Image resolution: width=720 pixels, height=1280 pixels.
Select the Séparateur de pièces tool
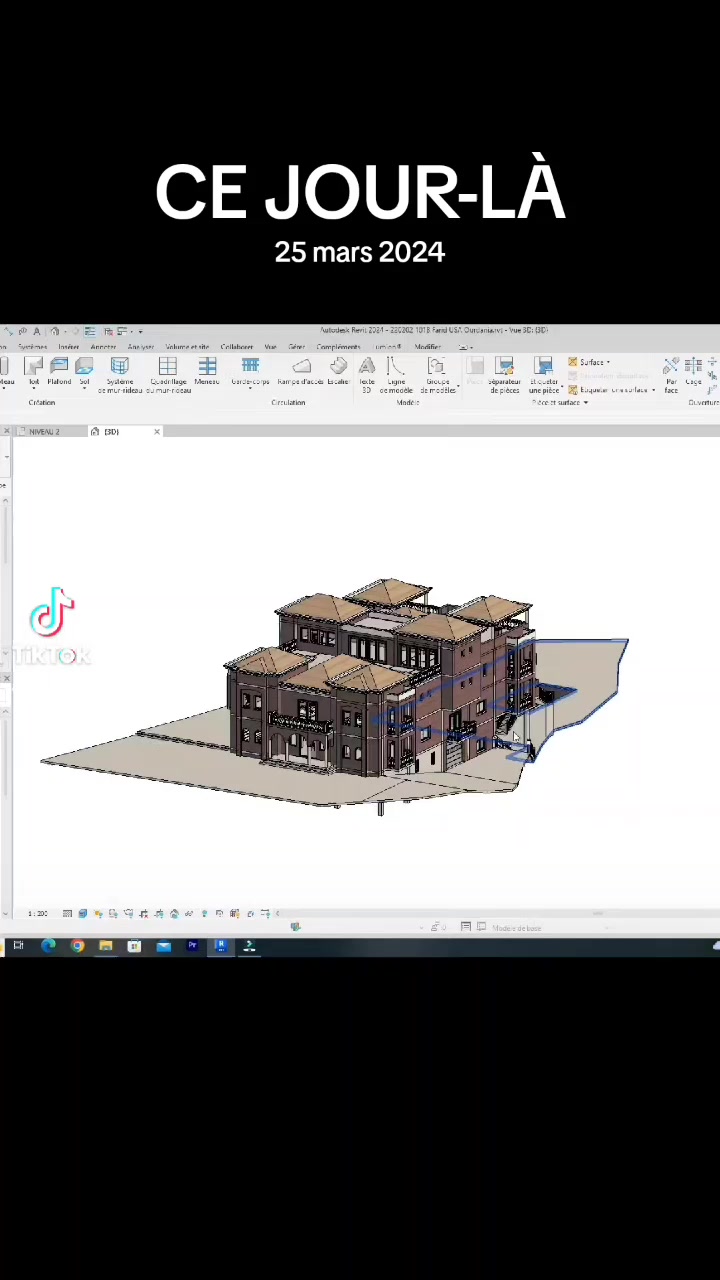coord(504,374)
